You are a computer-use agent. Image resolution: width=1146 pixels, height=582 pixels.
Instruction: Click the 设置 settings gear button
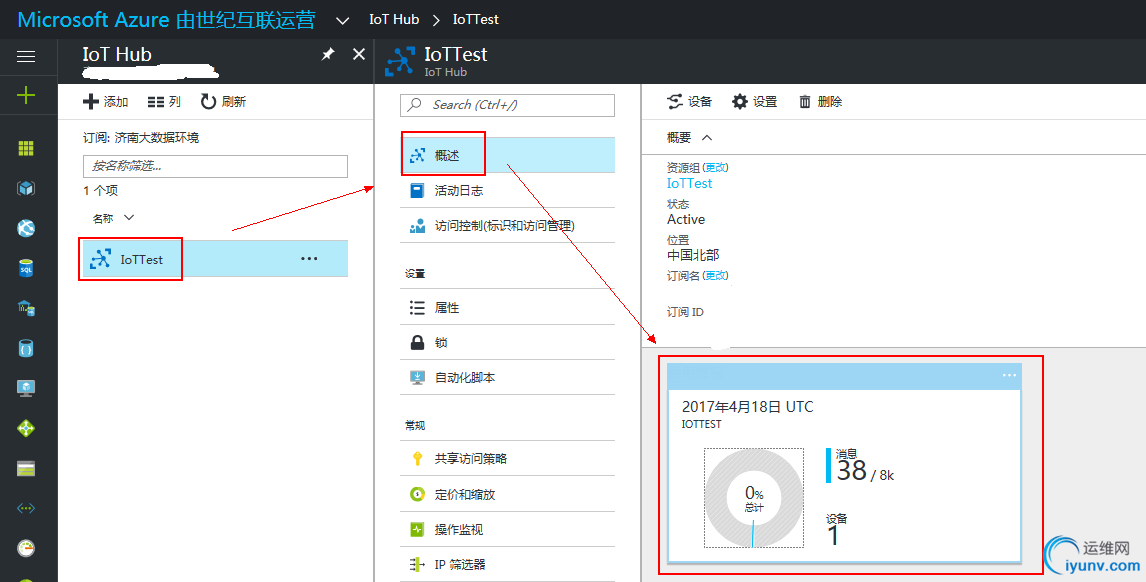click(754, 102)
